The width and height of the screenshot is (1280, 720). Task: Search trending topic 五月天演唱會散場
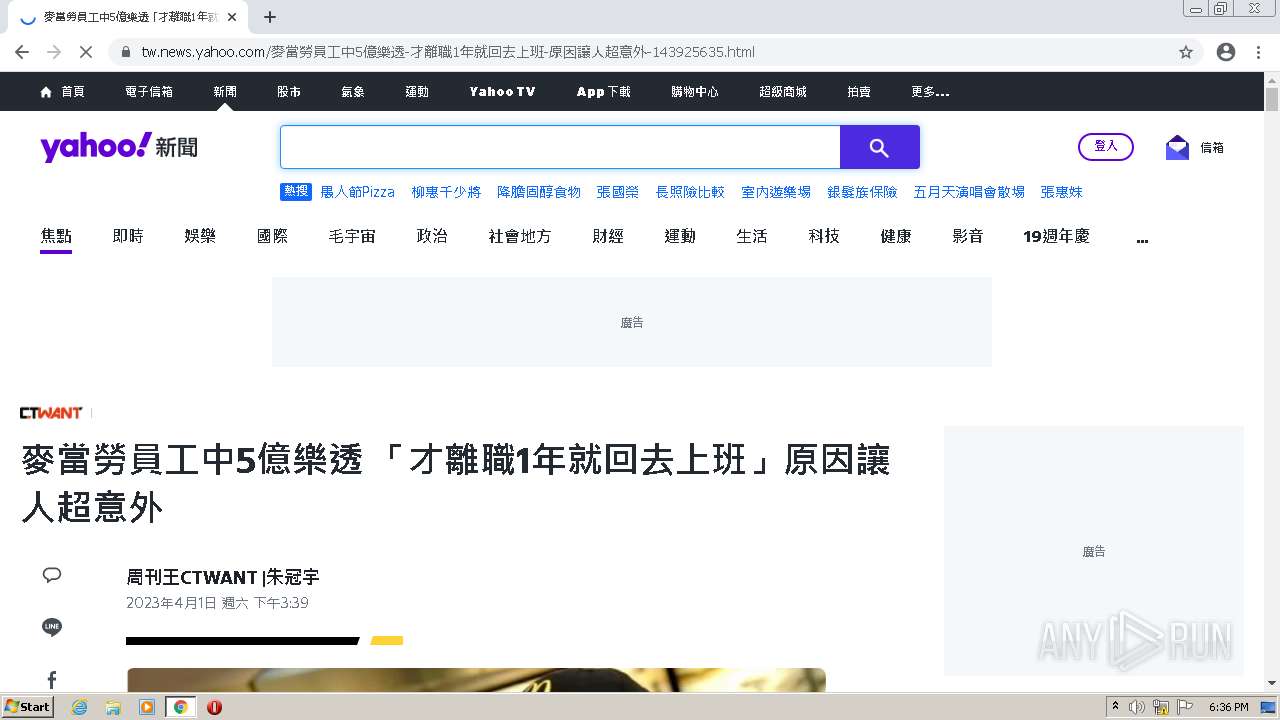(969, 192)
